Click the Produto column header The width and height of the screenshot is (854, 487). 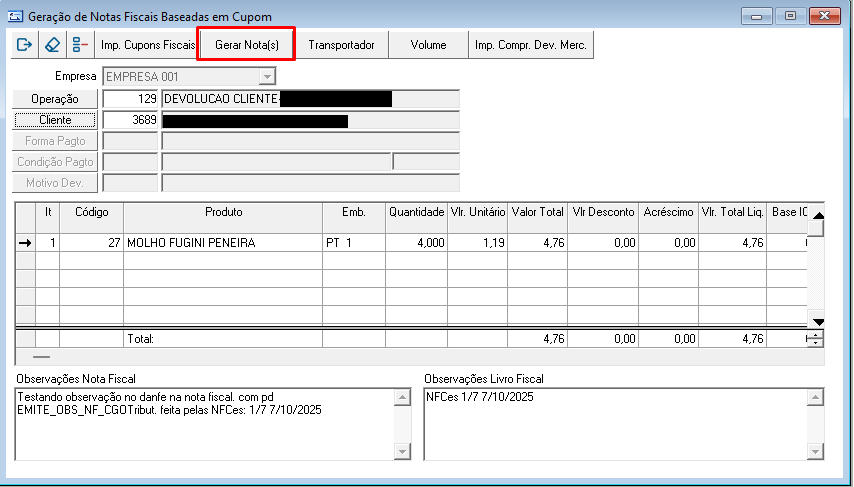tap(223, 212)
